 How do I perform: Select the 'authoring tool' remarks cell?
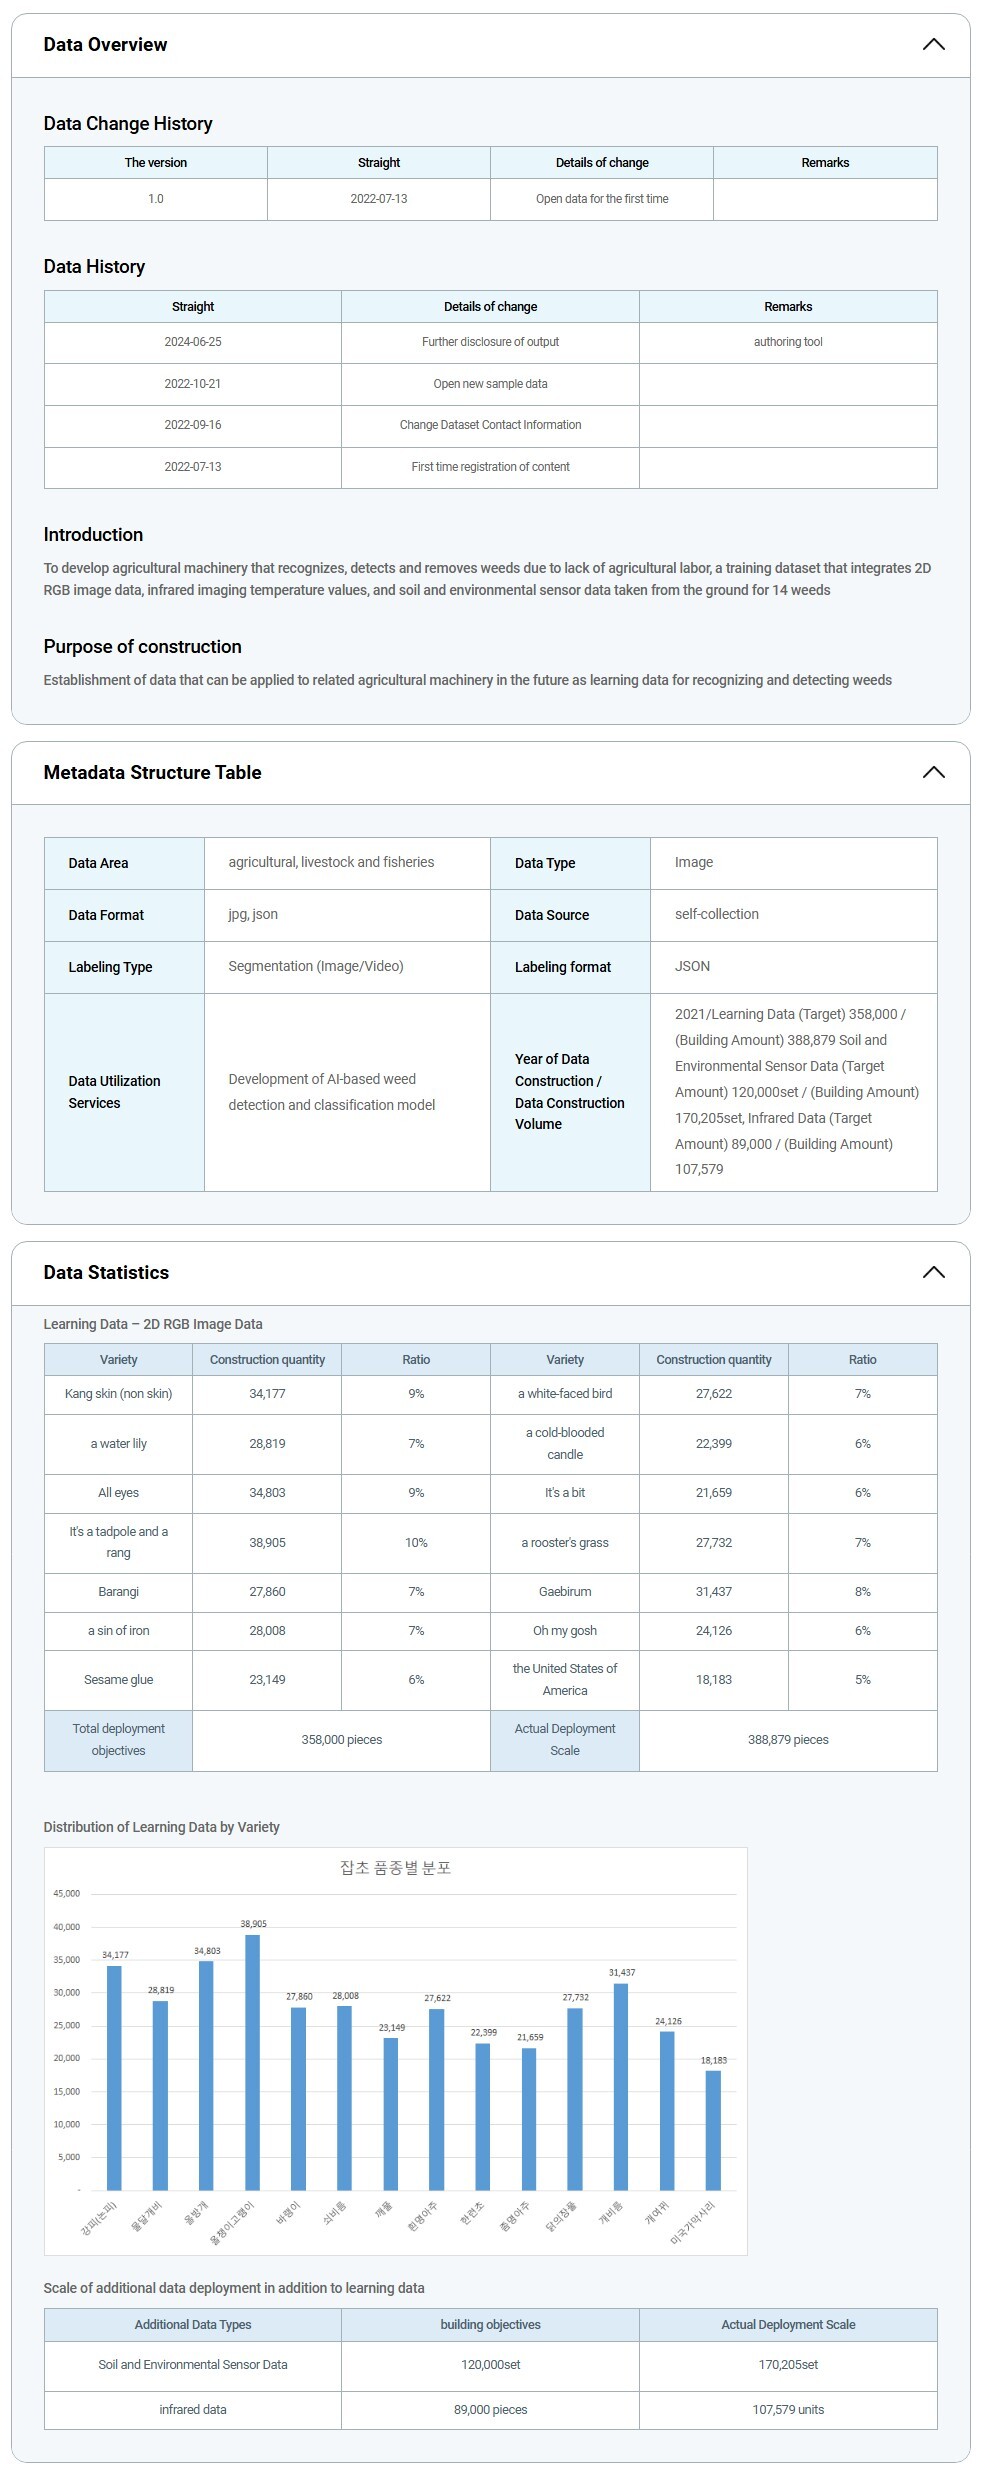(788, 342)
